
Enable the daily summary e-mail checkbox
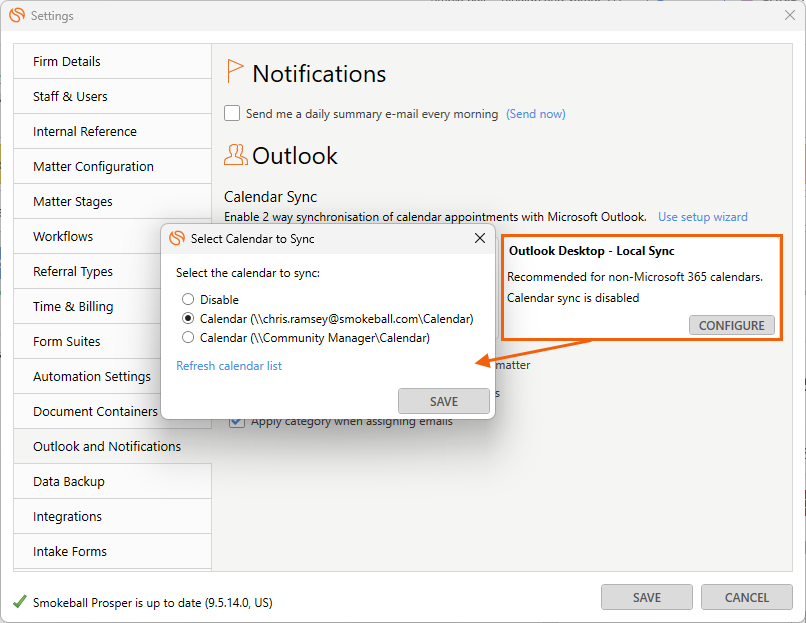click(232, 113)
